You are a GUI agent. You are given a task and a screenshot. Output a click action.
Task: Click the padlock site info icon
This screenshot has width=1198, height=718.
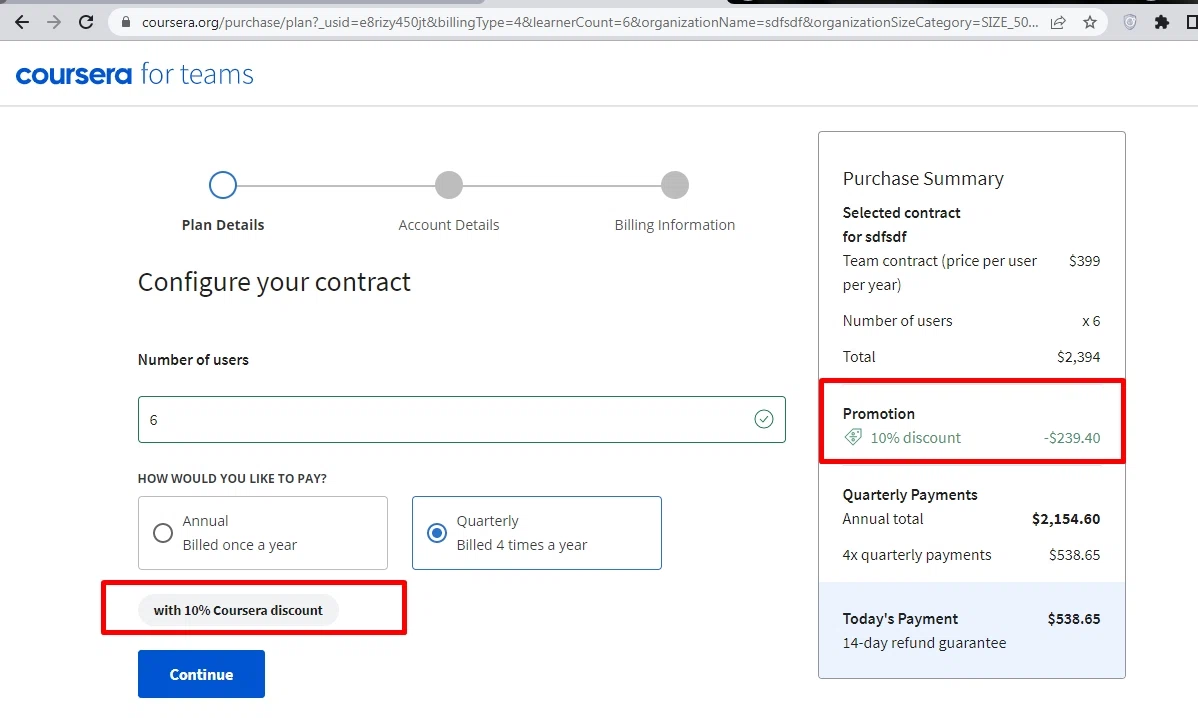[x=124, y=22]
